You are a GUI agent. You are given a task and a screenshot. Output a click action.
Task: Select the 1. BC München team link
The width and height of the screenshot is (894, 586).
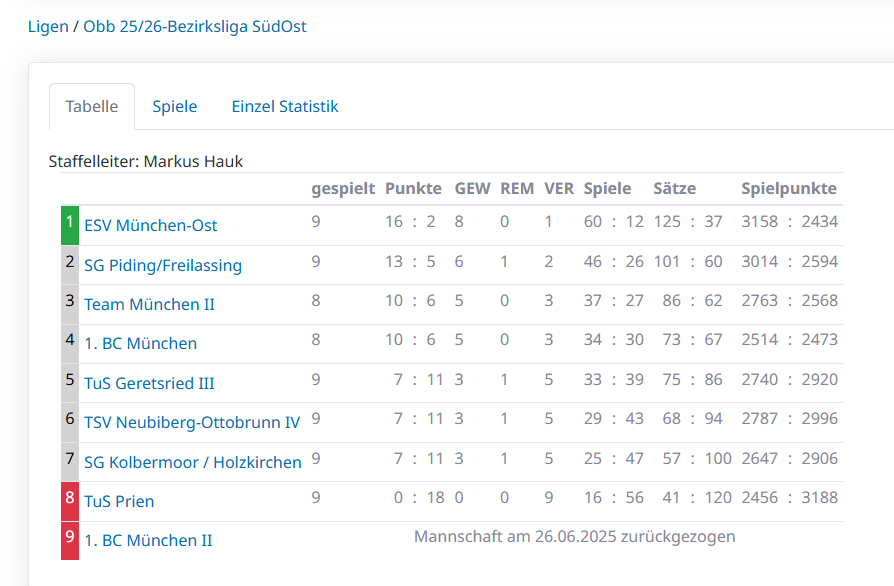tap(140, 344)
